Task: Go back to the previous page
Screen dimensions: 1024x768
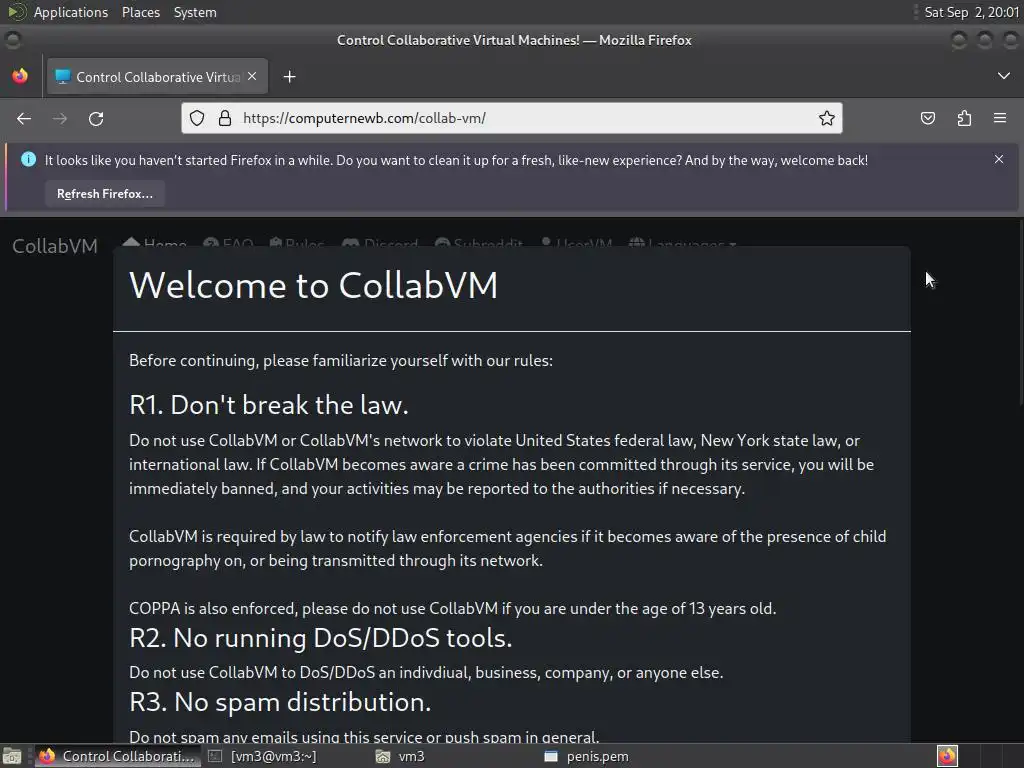Action: pos(24,118)
